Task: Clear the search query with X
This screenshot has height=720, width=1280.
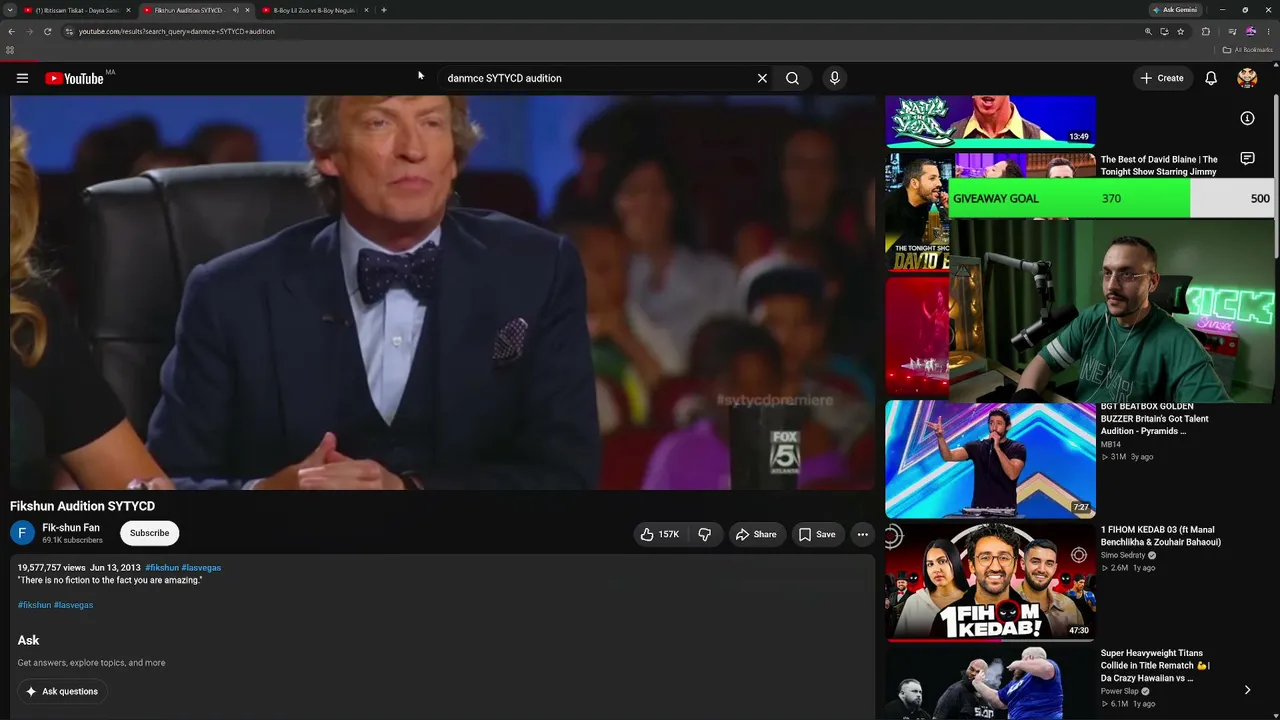Action: click(762, 78)
